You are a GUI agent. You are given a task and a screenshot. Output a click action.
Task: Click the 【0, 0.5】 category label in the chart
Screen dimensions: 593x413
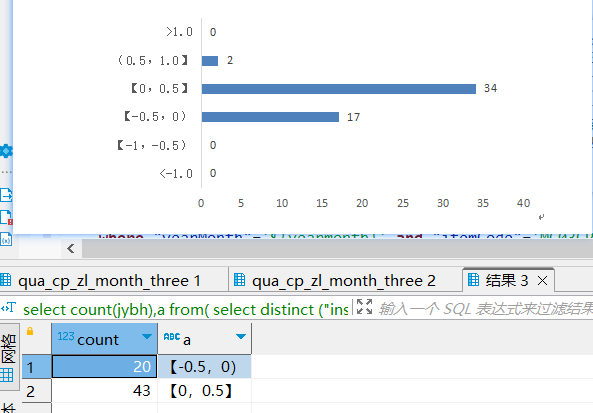pos(159,89)
